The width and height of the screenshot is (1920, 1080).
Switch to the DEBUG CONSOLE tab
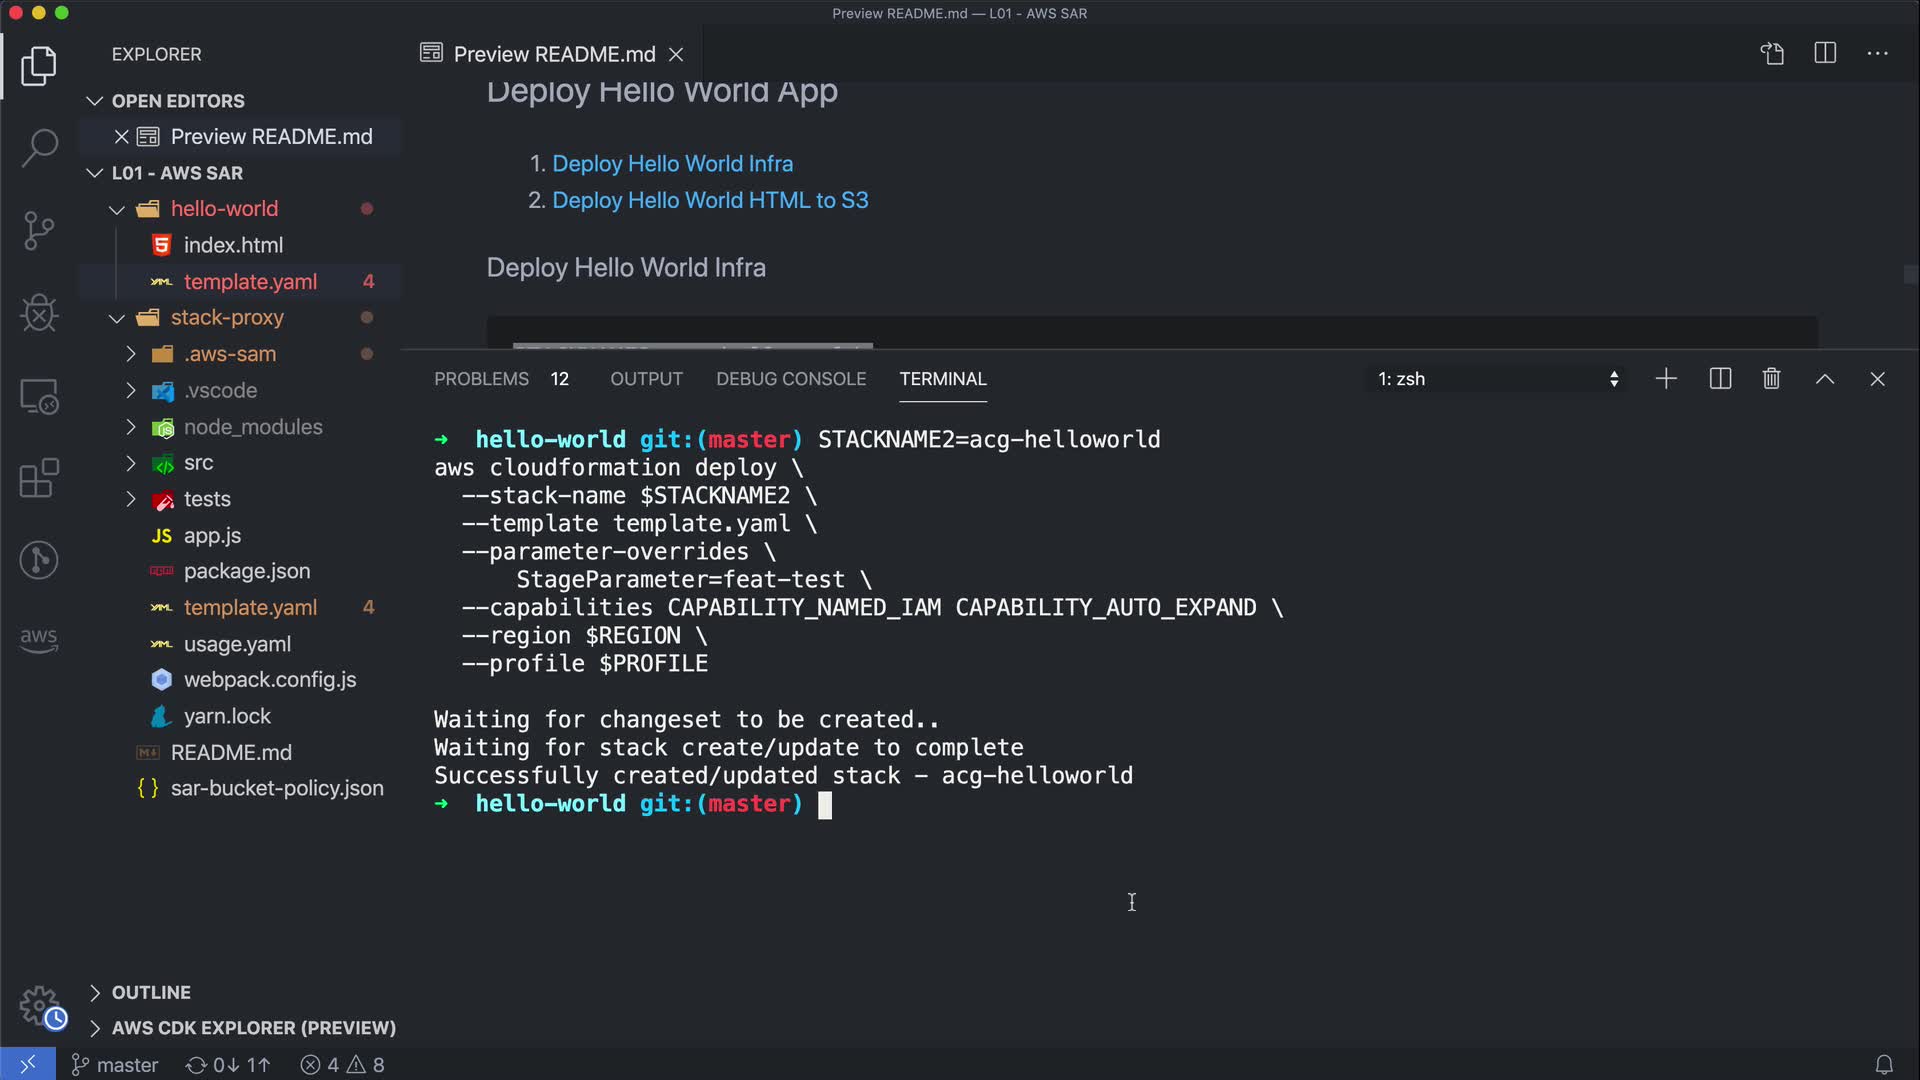click(x=790, y=379)
